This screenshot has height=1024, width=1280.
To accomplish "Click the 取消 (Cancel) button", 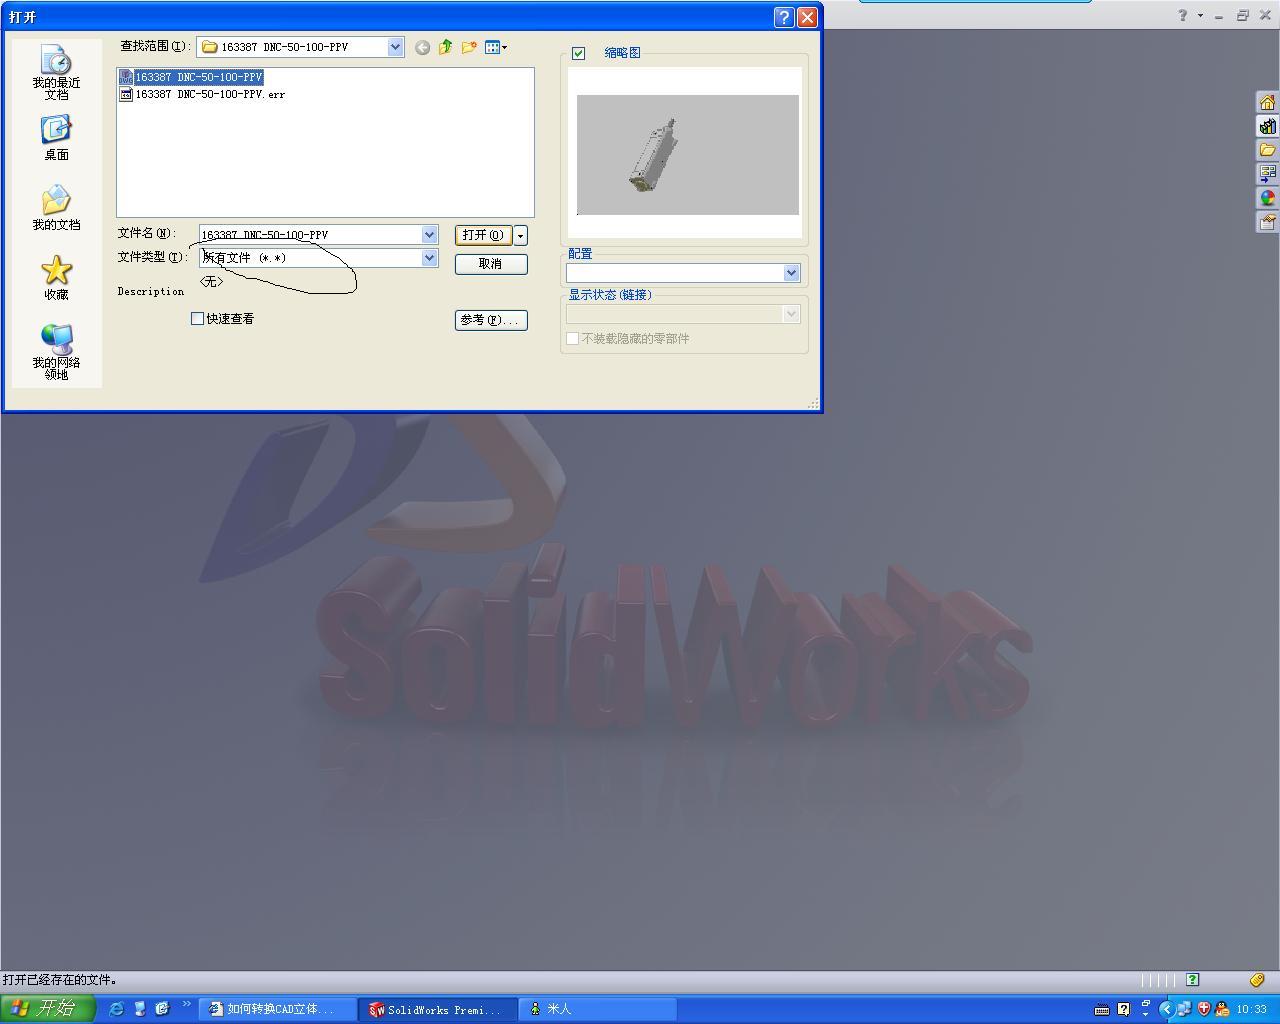I will coord(490,264).
